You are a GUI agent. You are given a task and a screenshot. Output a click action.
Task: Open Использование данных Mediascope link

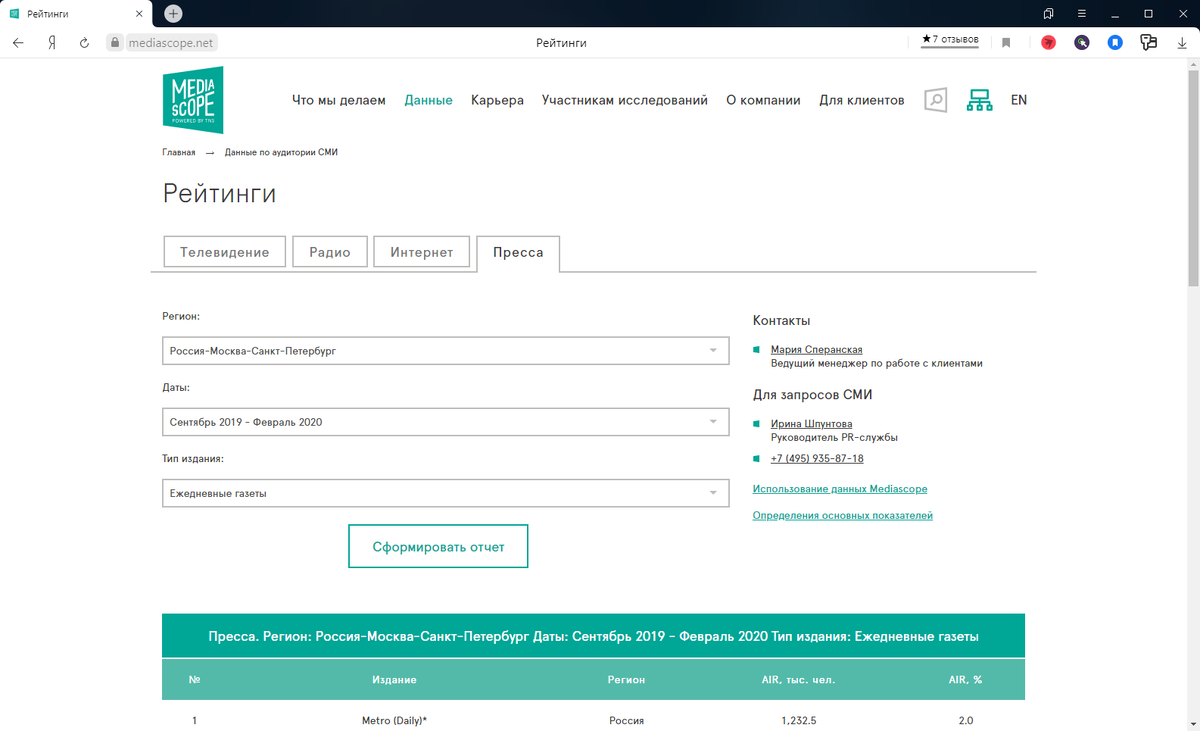[x=840, y=489]
